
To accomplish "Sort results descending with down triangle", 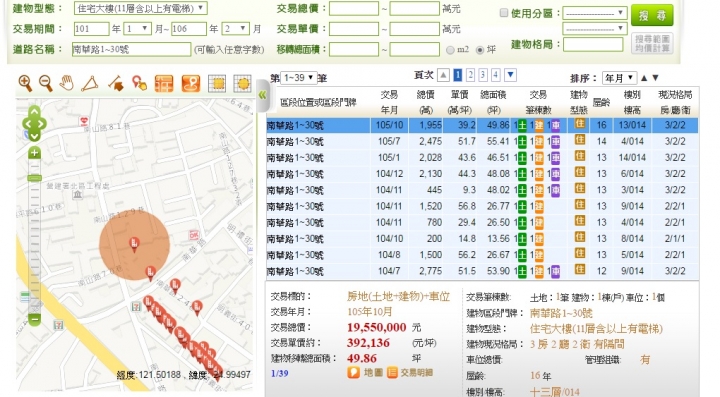I will [x=656, y=78].
